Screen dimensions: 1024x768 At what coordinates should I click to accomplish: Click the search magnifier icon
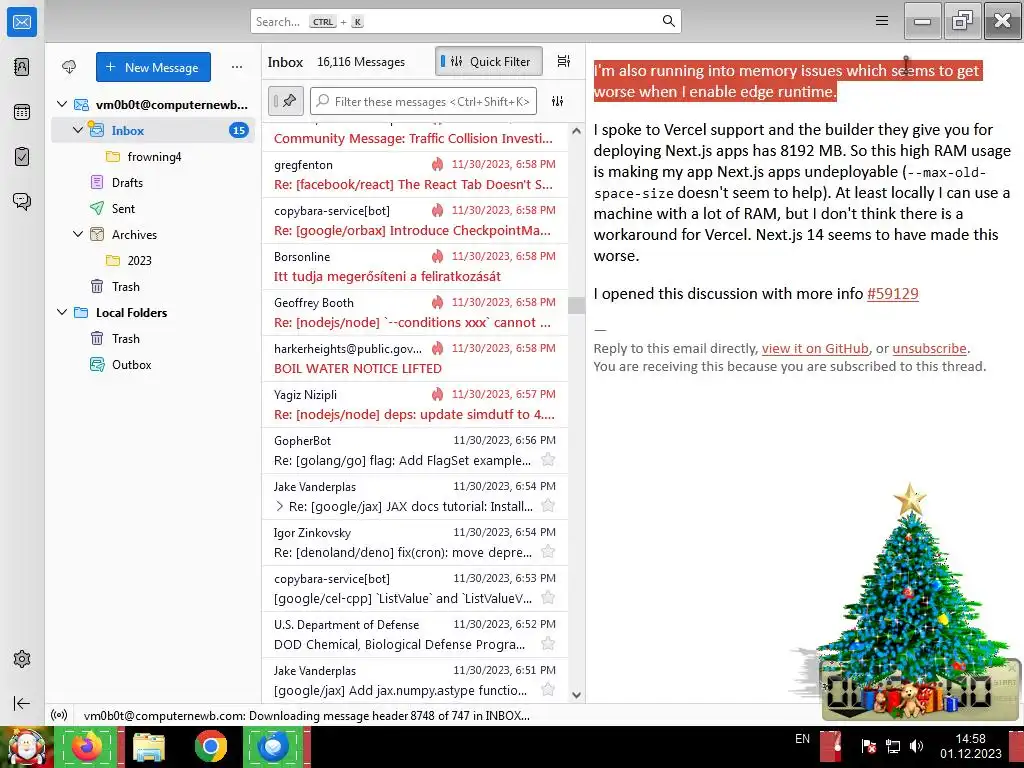[668, 21]
